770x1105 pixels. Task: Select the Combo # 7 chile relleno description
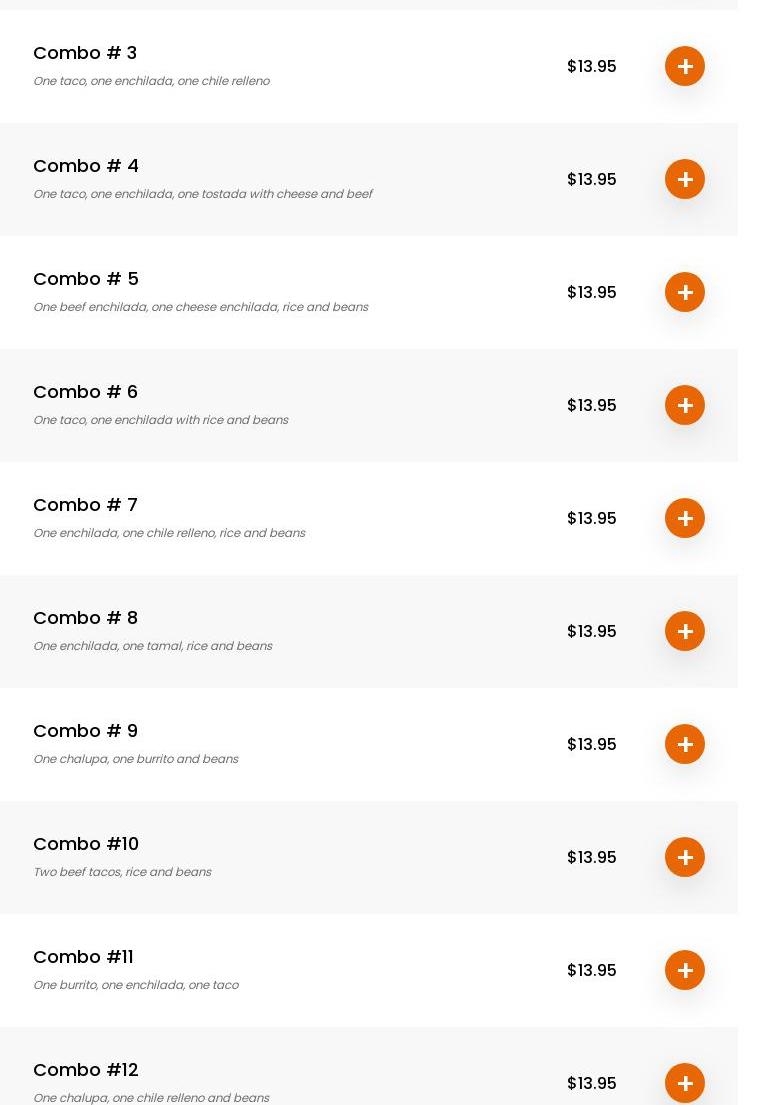pos(169,533)
